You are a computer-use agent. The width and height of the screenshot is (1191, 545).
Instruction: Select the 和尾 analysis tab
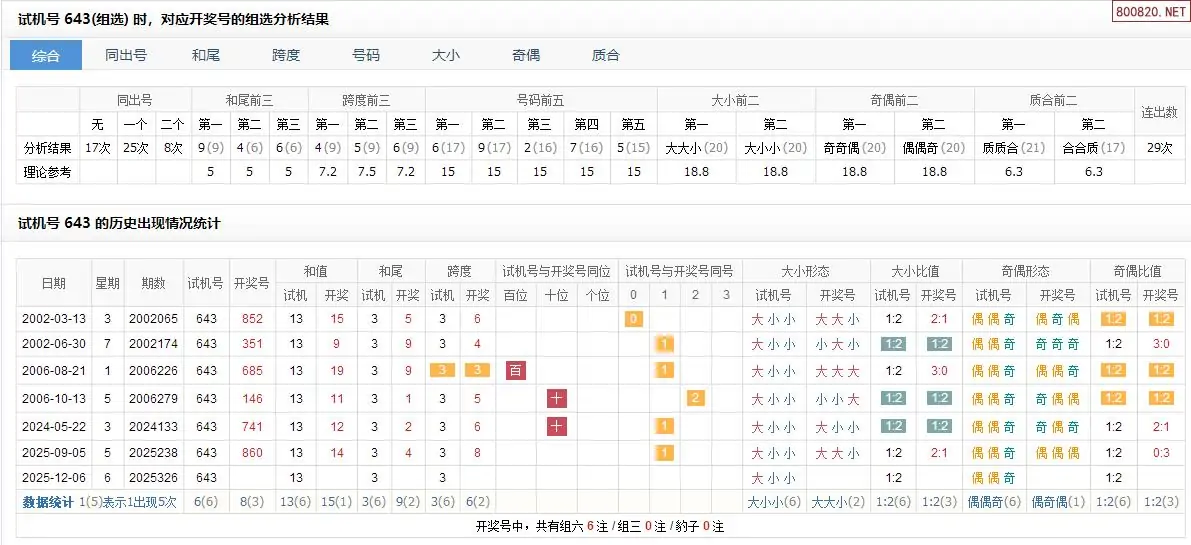(x=206, y=55)
